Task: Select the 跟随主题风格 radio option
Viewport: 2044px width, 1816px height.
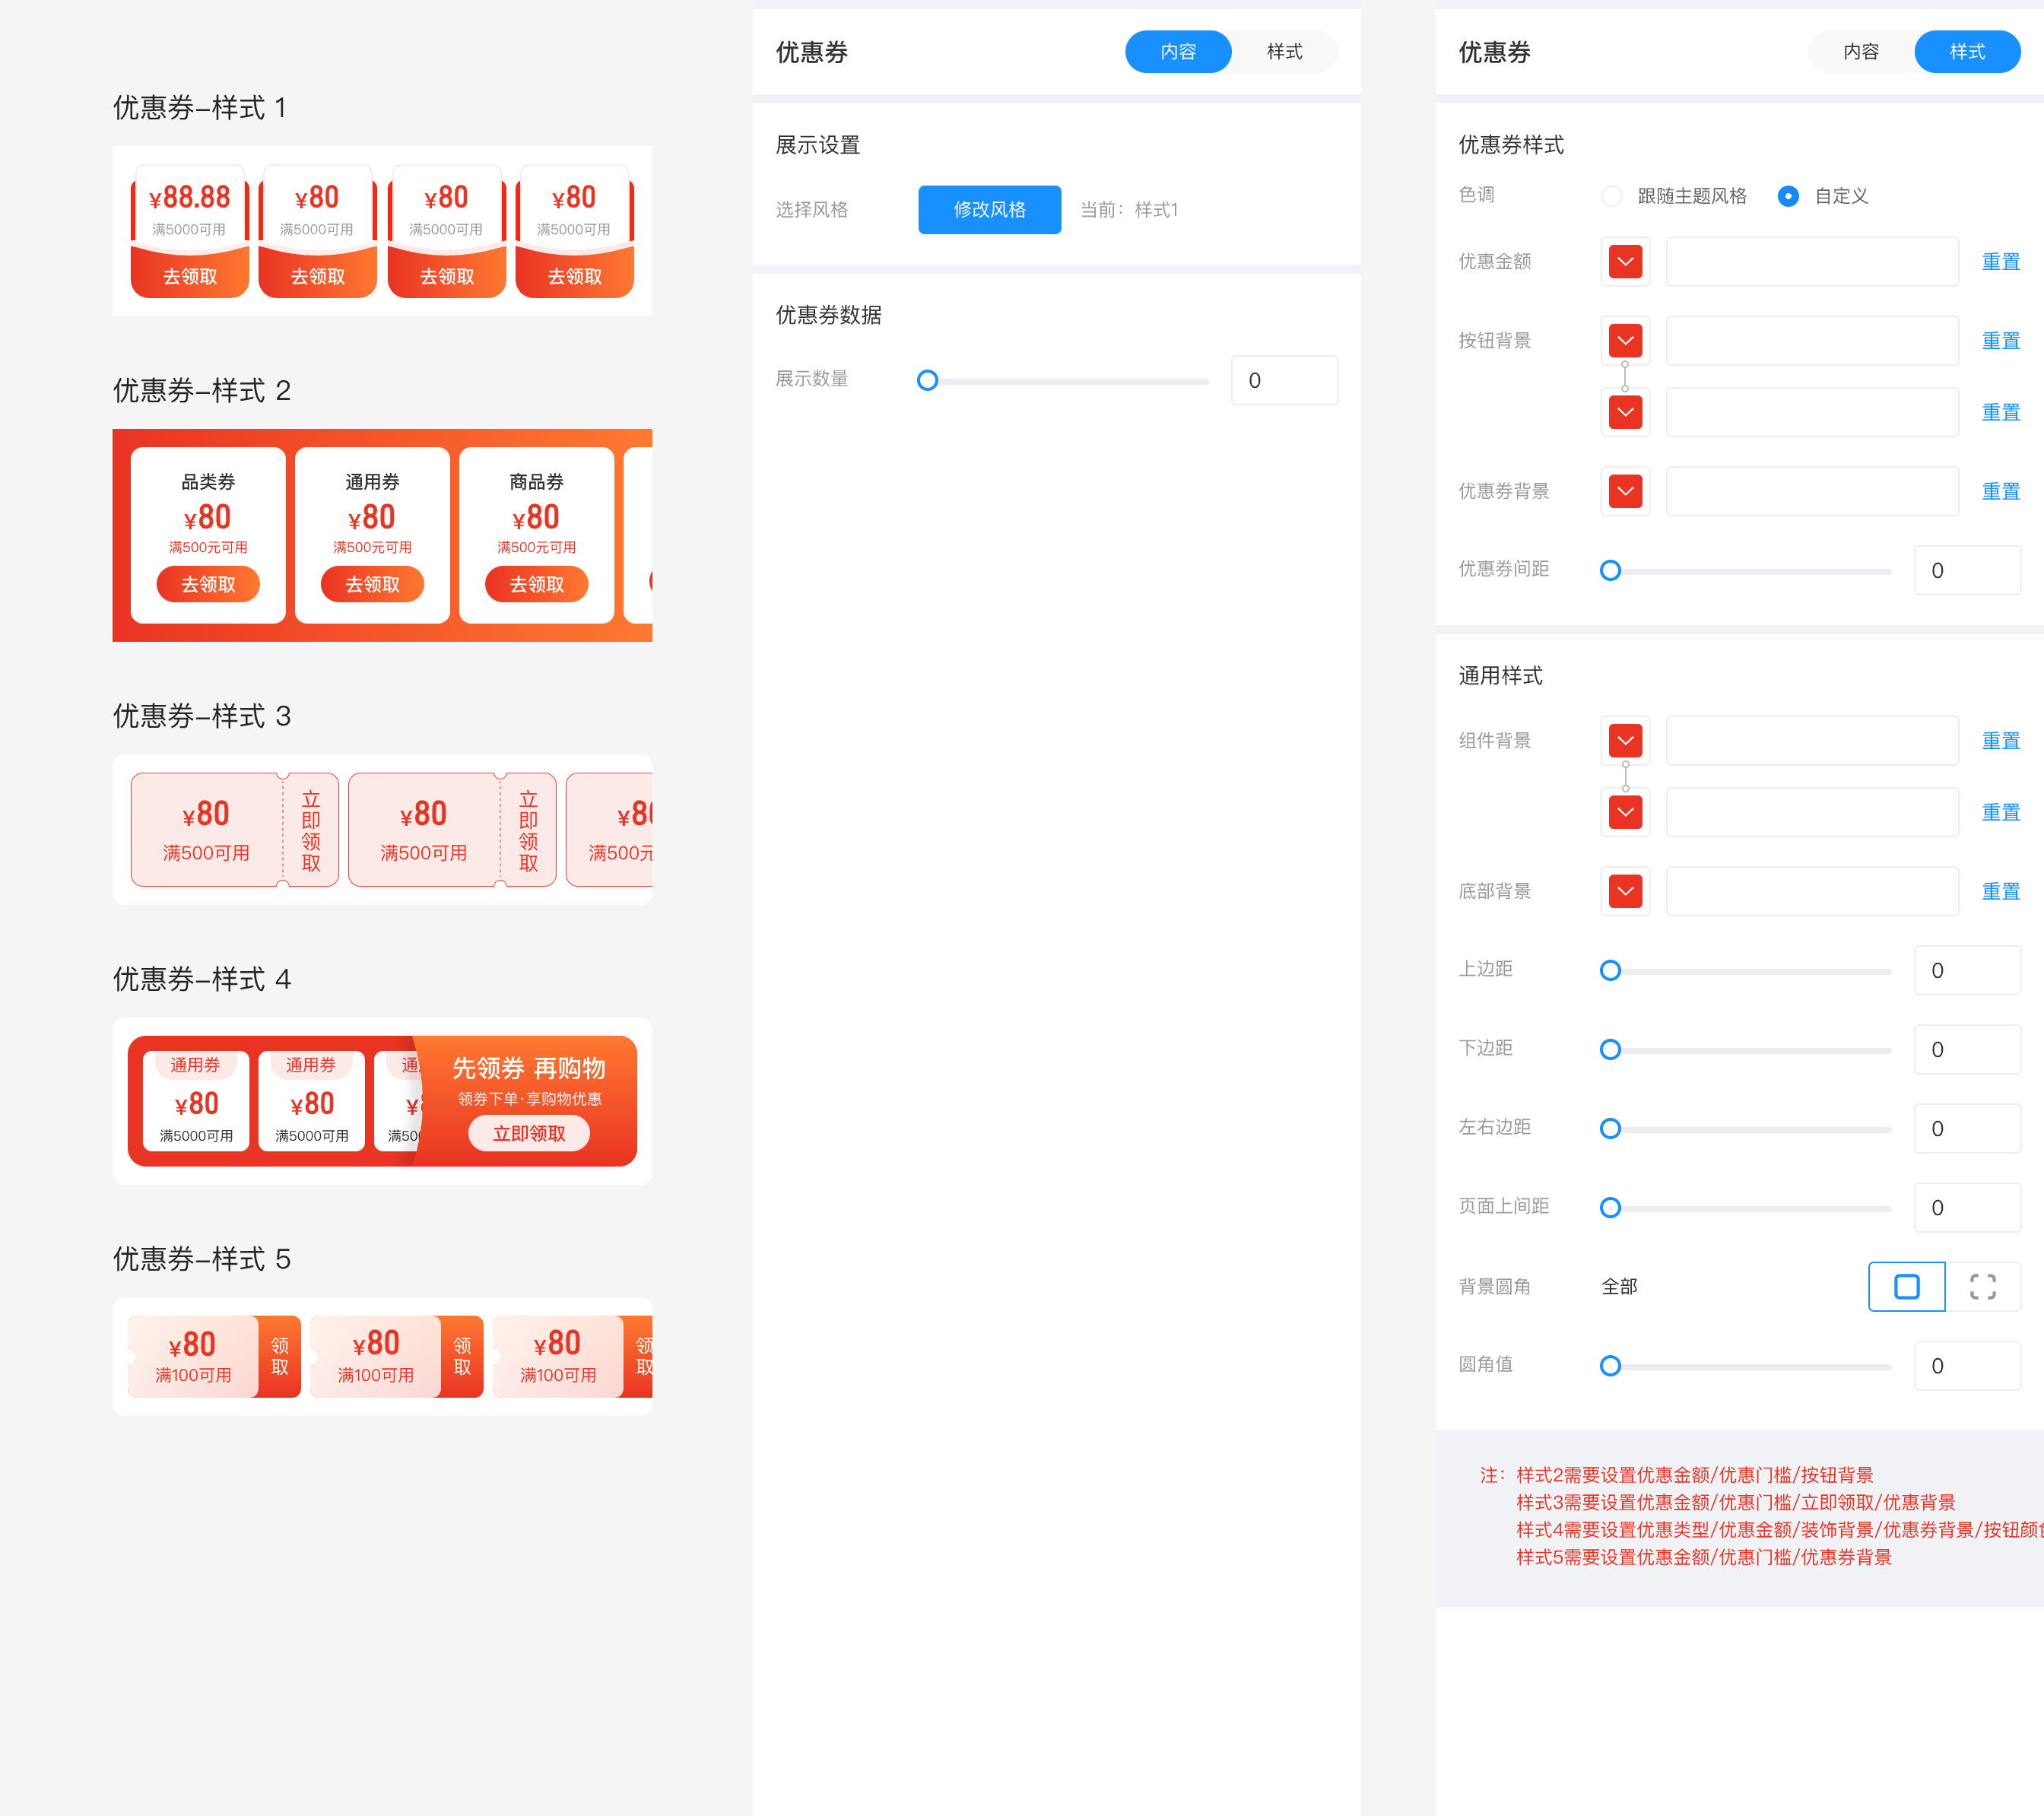Action: click(1611, 196)
